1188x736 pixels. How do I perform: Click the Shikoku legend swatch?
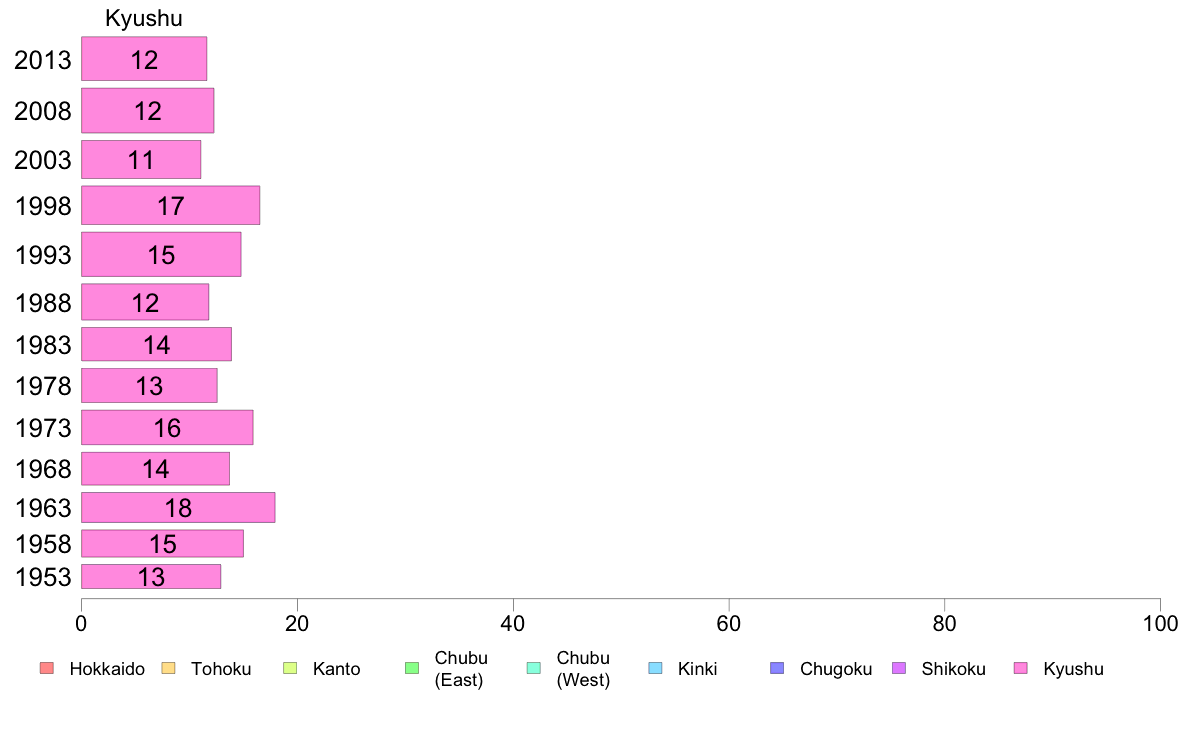[x=899, y=668]
